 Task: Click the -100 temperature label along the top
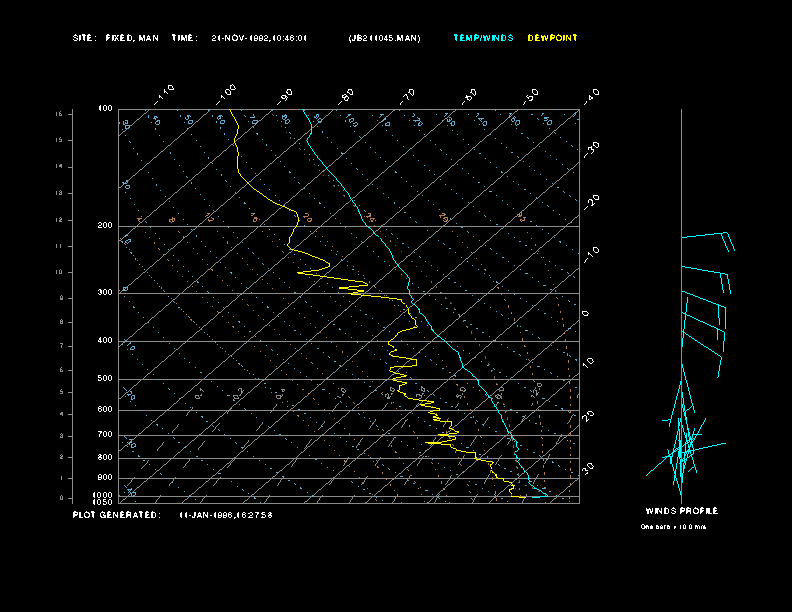click(x=227, y=92)
